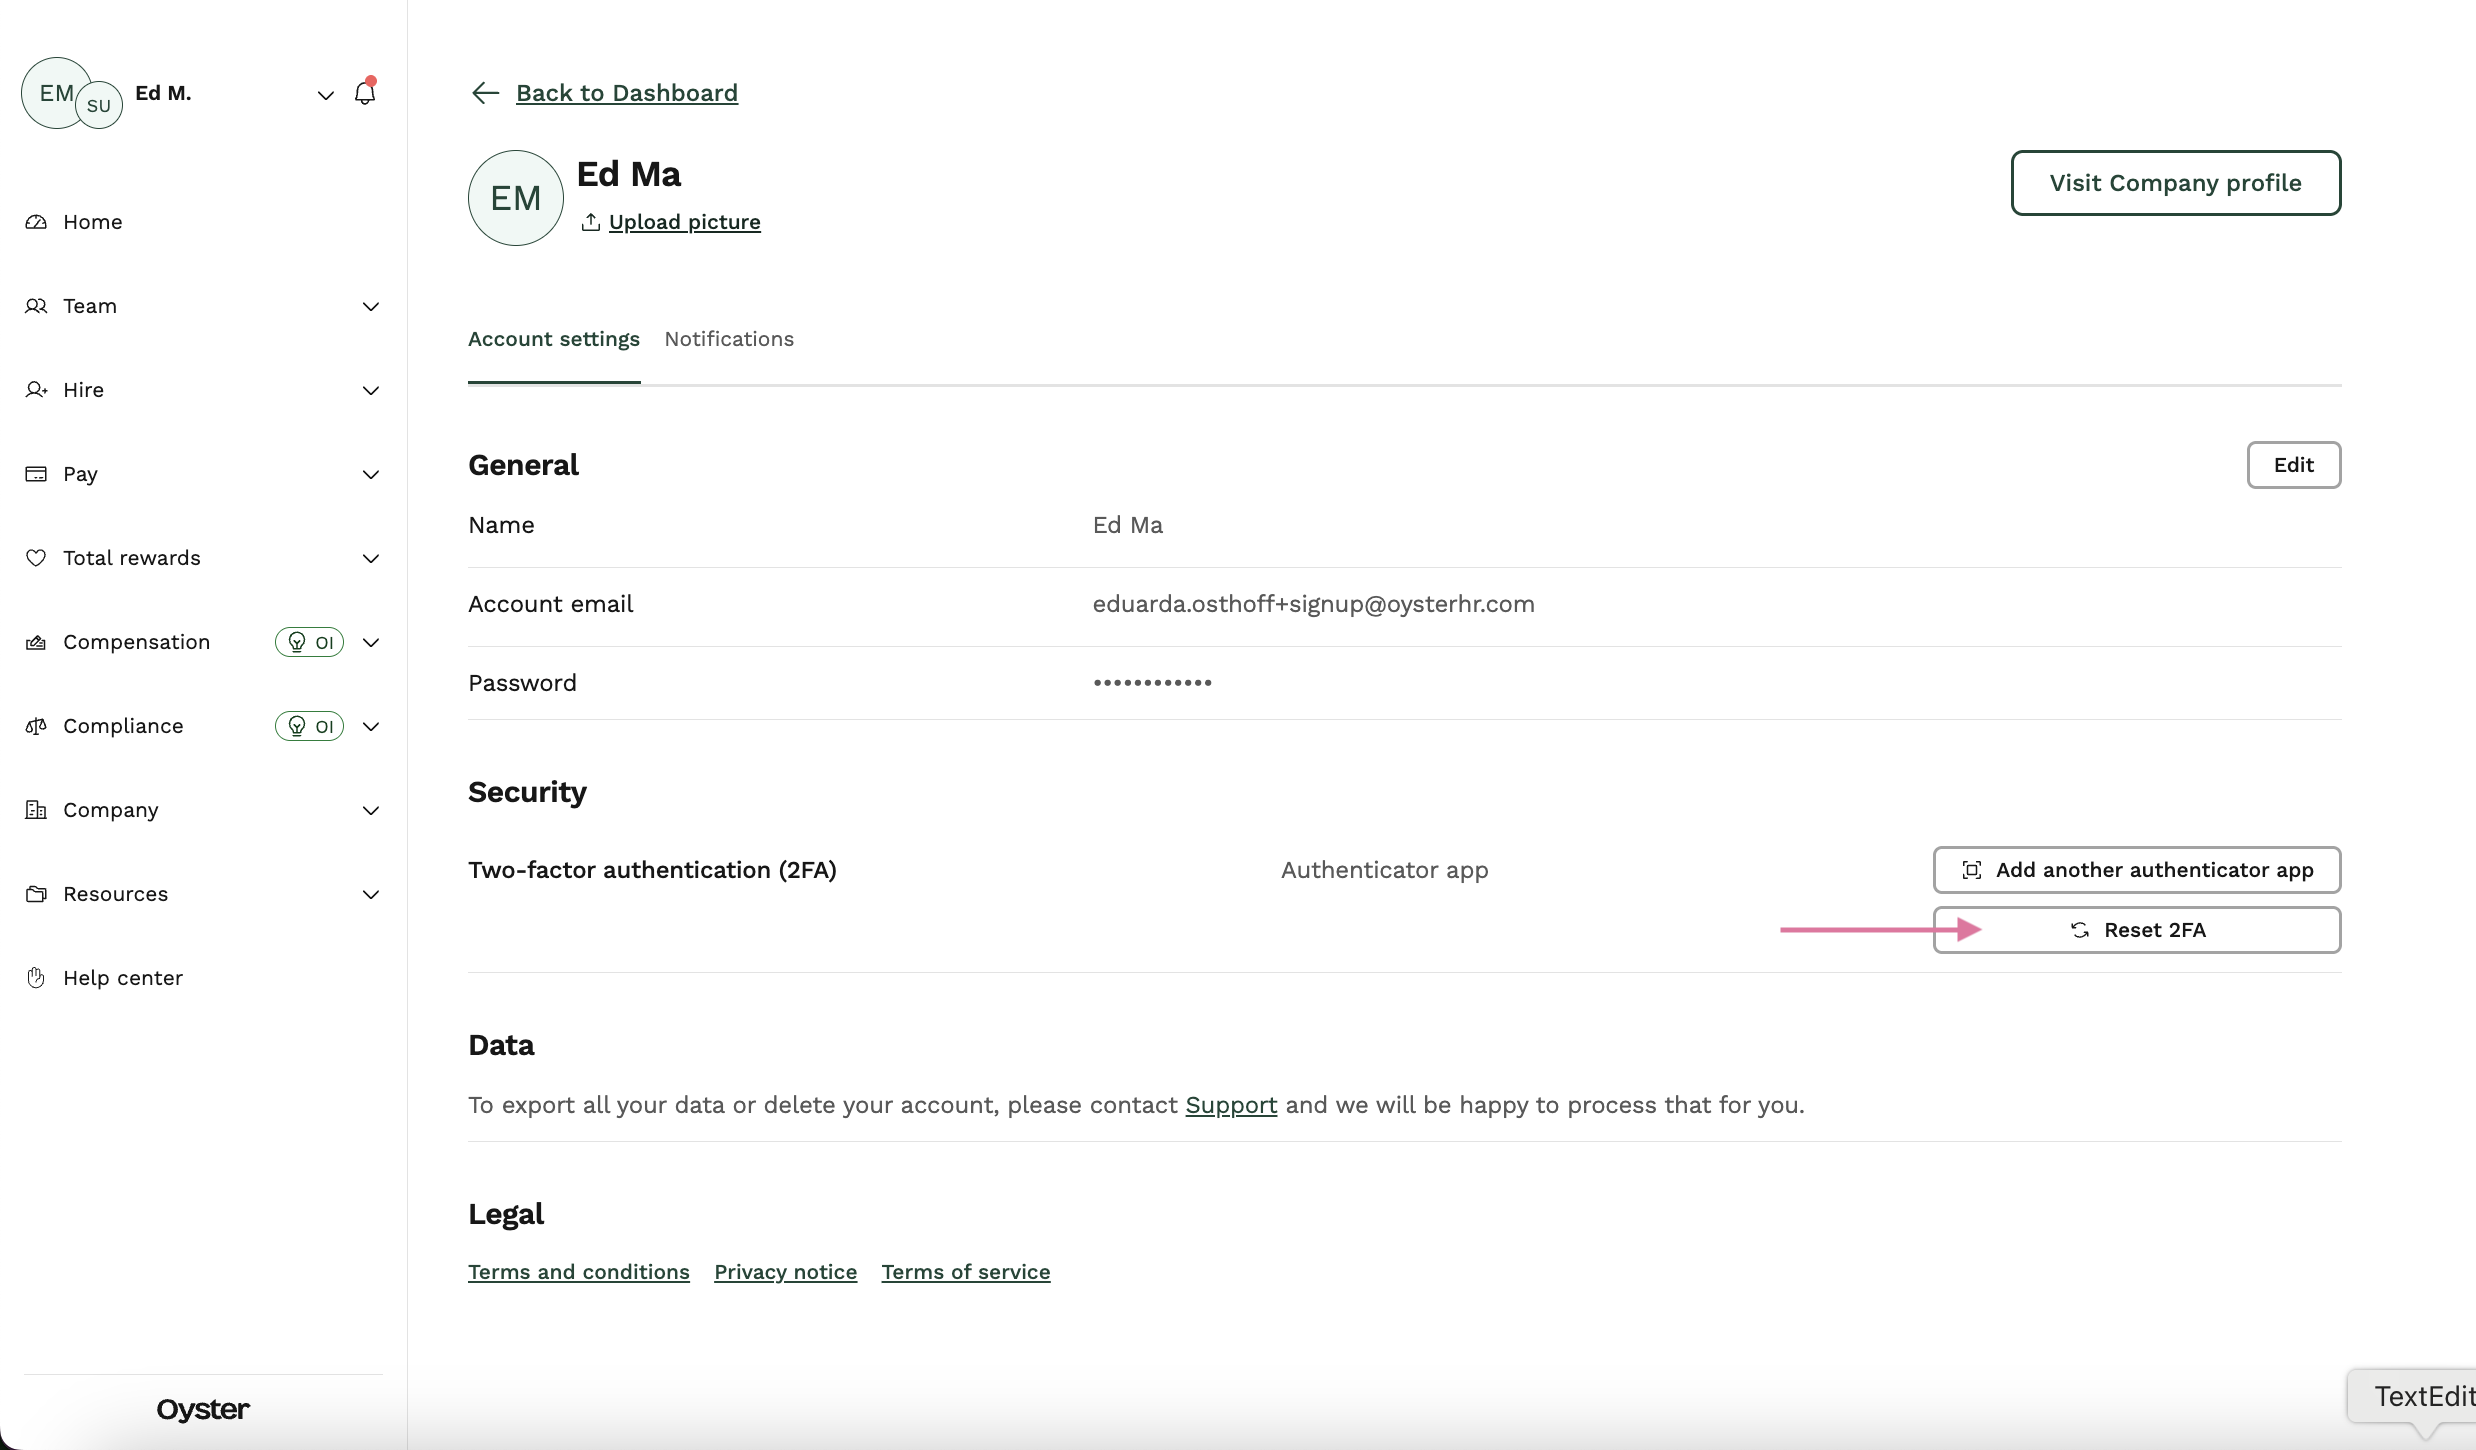The image size is (2476, 1450).
Task: Click the Home icon in sidebar
Action: pos(36,222)
